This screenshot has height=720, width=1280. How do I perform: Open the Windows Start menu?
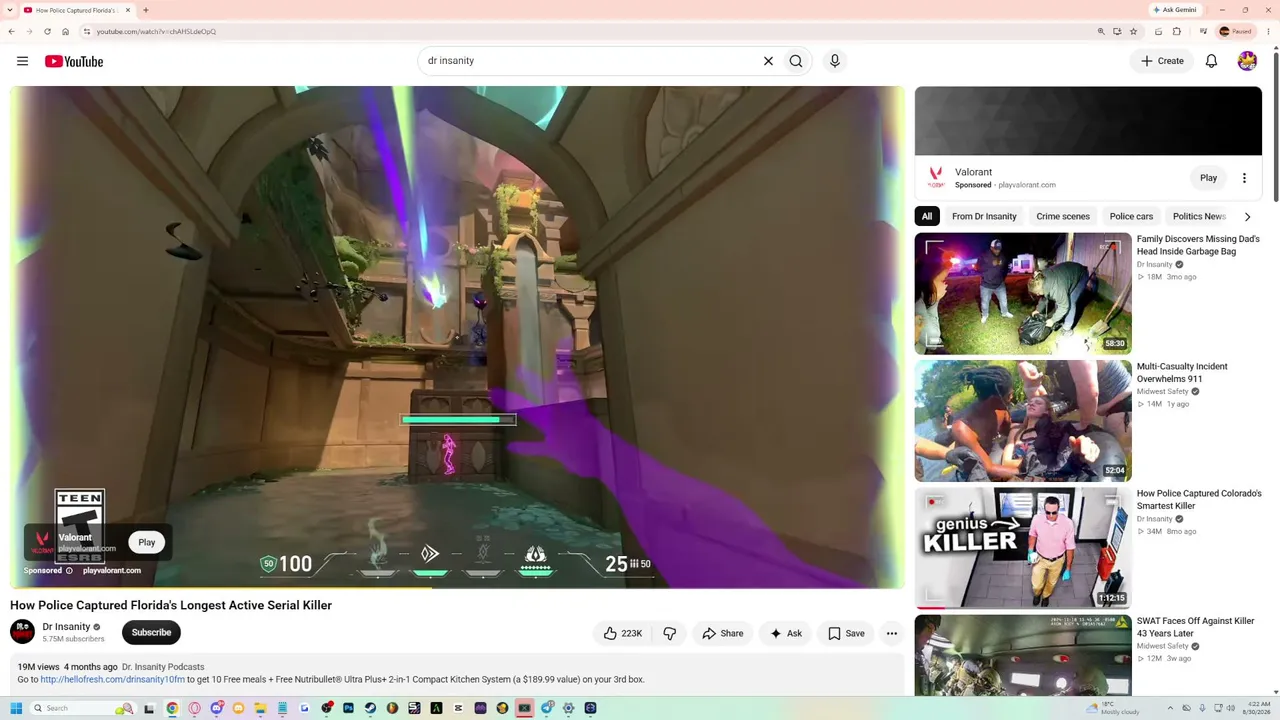pos(16,708)
